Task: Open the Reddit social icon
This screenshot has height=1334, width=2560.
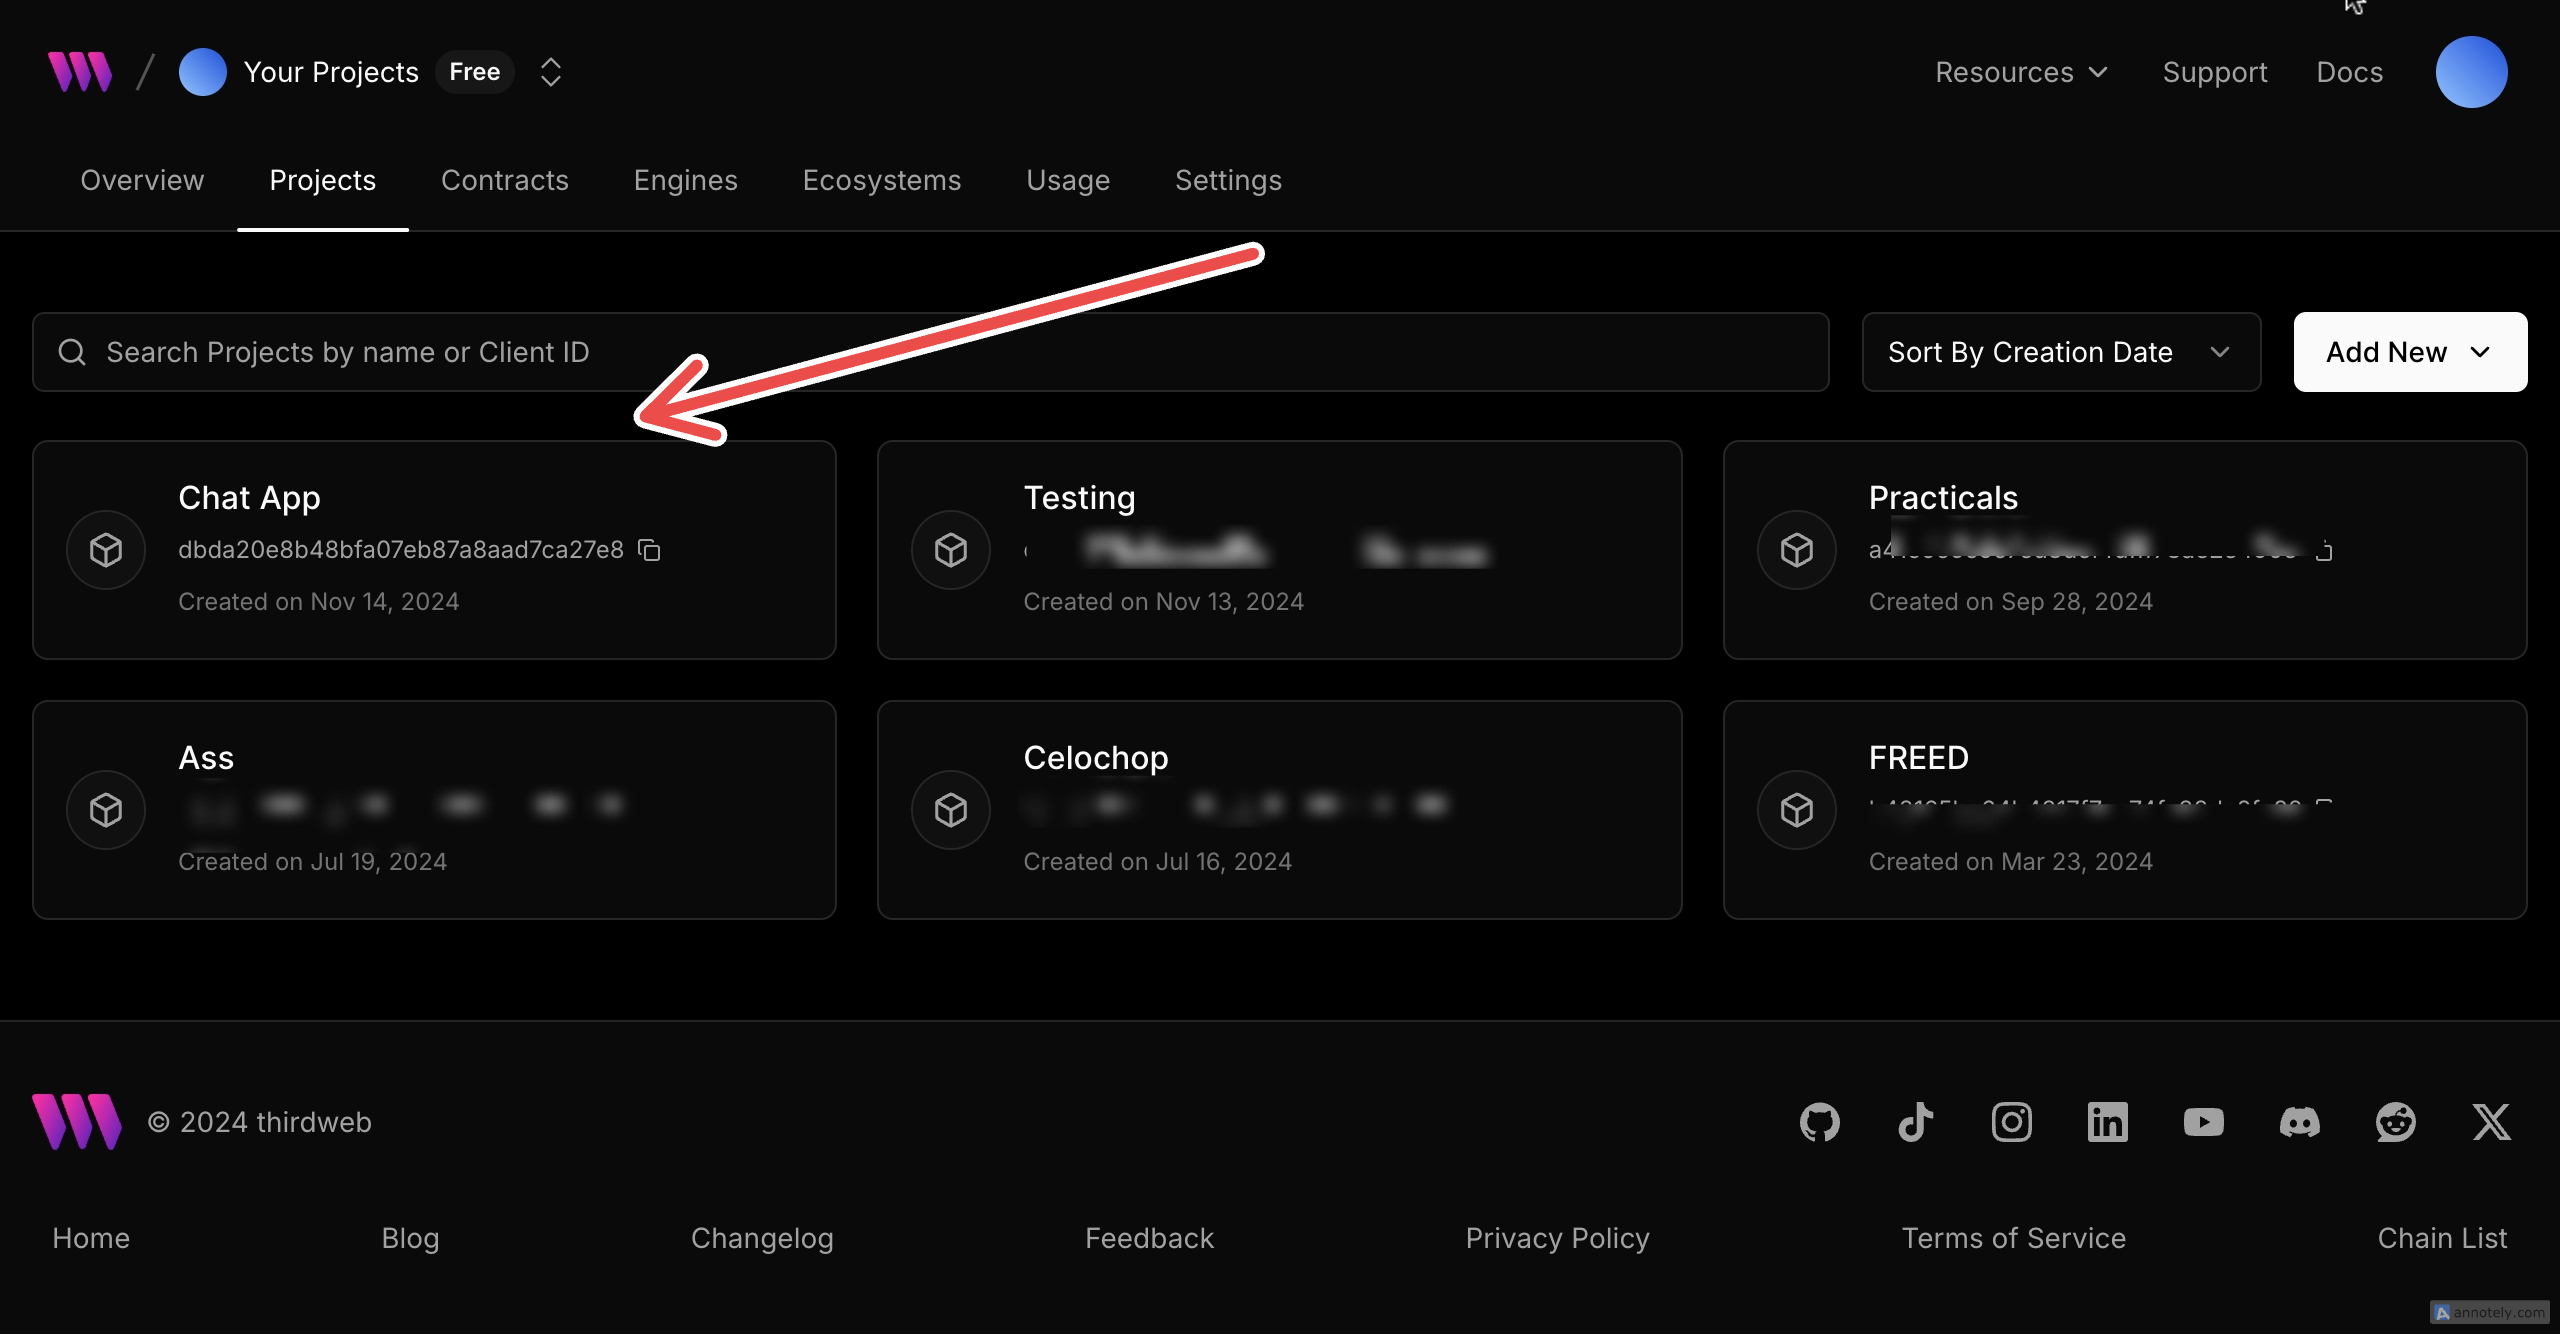Action: pyautogui.click(x=2395, y=1122)
